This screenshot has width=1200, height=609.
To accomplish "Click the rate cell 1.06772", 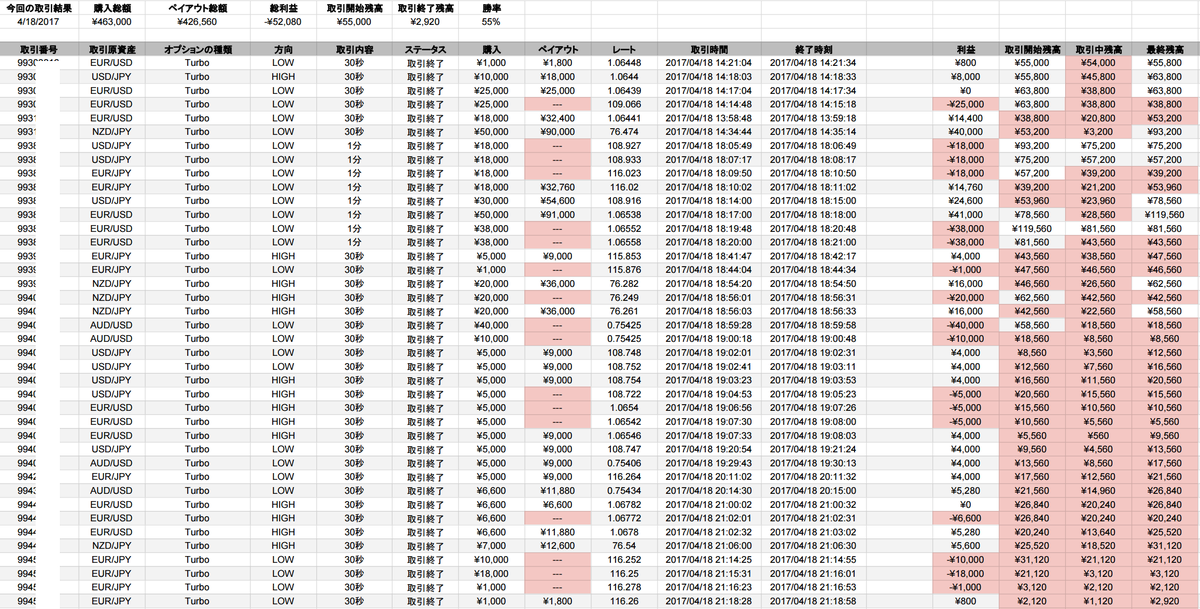I will (x=624, y=519).
